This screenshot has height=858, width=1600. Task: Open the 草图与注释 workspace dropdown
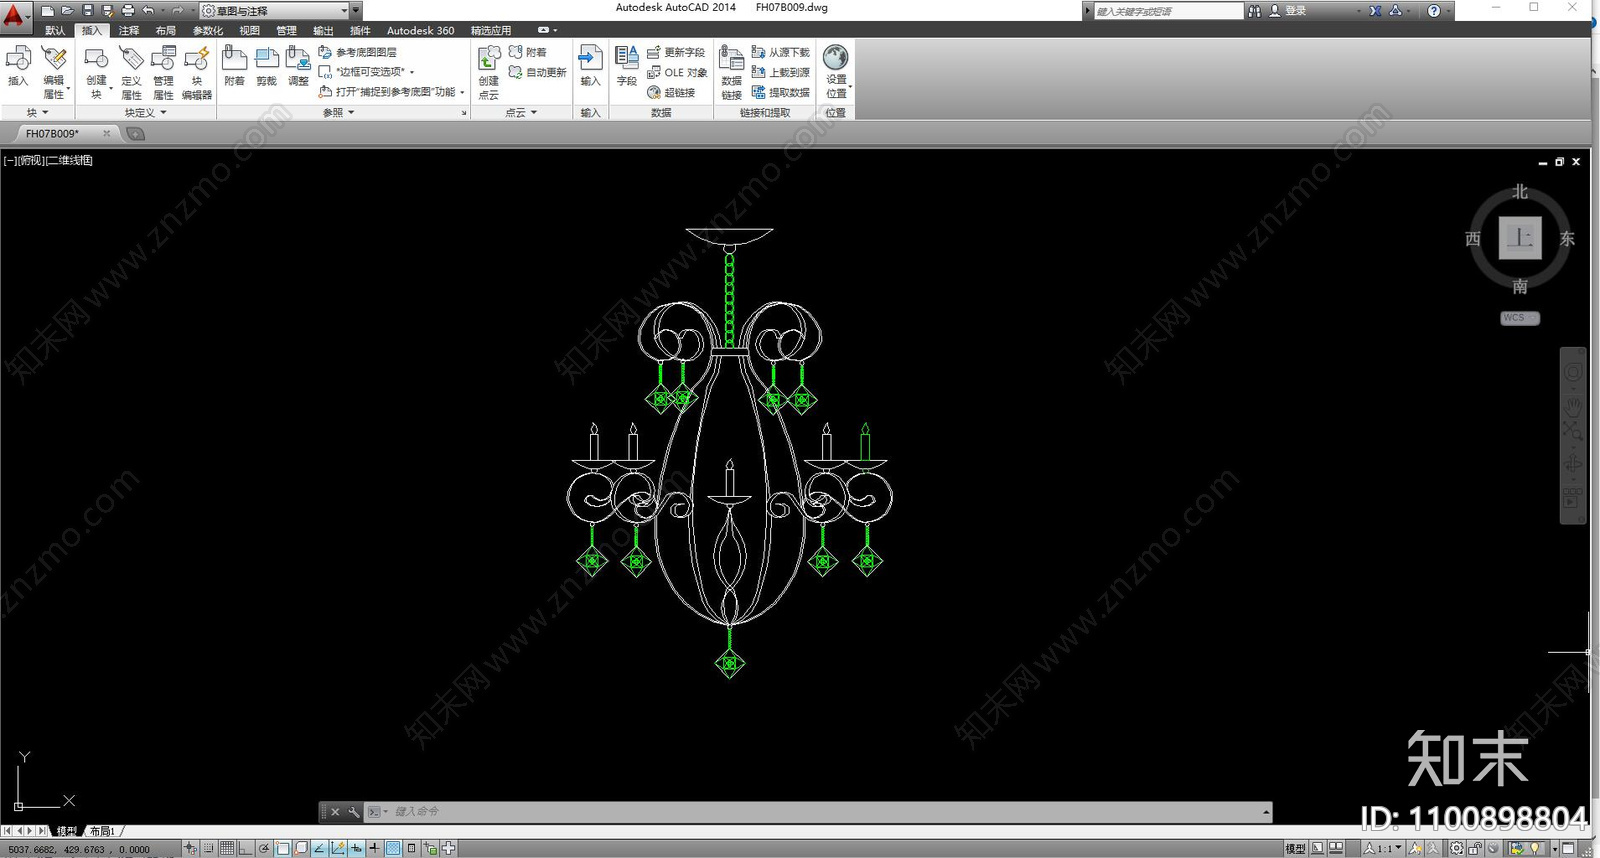tap(275, 11)
